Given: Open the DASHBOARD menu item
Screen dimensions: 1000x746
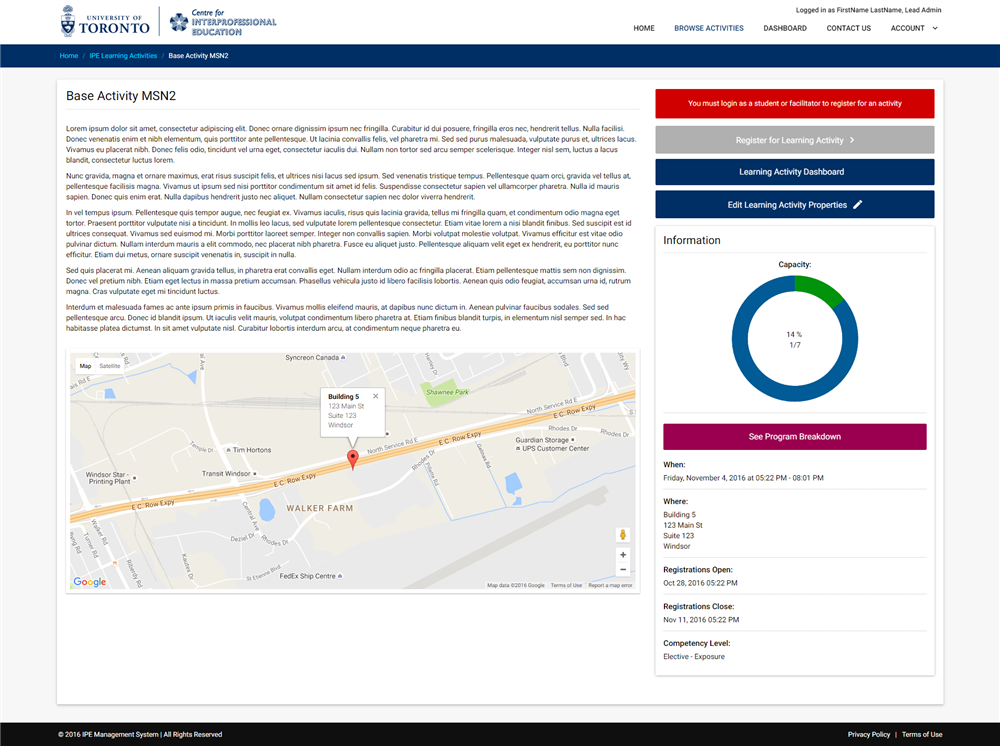Looking at the screenshot, I should coord(784,28).
